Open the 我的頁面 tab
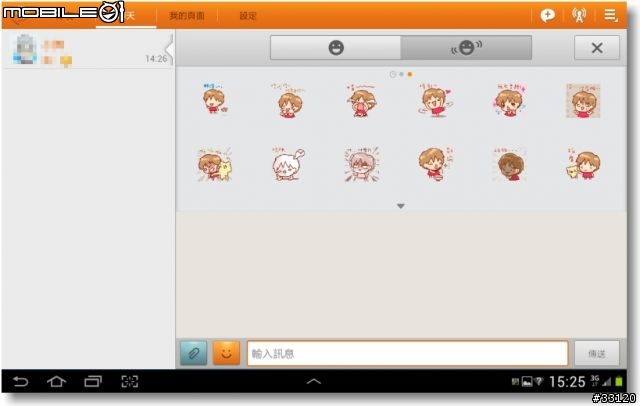The width and height of the screenshot is (640, 406). (187, 16)
